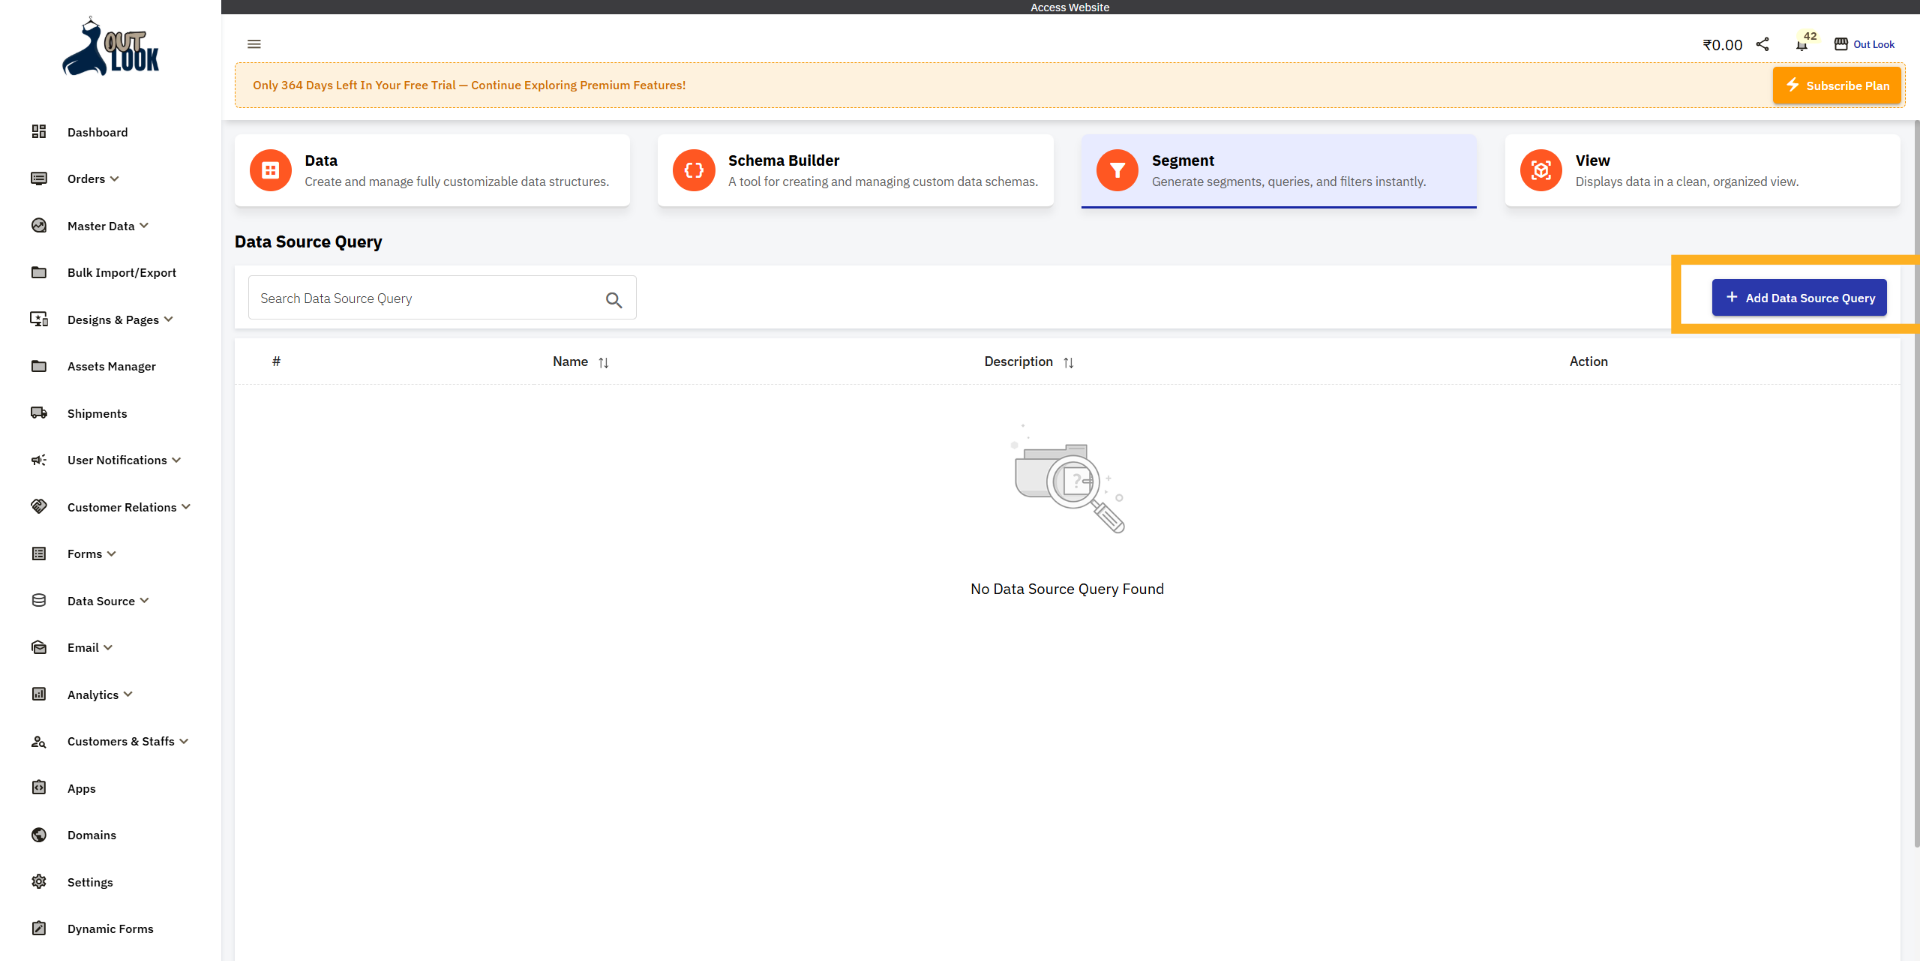Open the Dashboard from the sidebar
This screenshot has width=1920, height=961.
tap(97, 132)
